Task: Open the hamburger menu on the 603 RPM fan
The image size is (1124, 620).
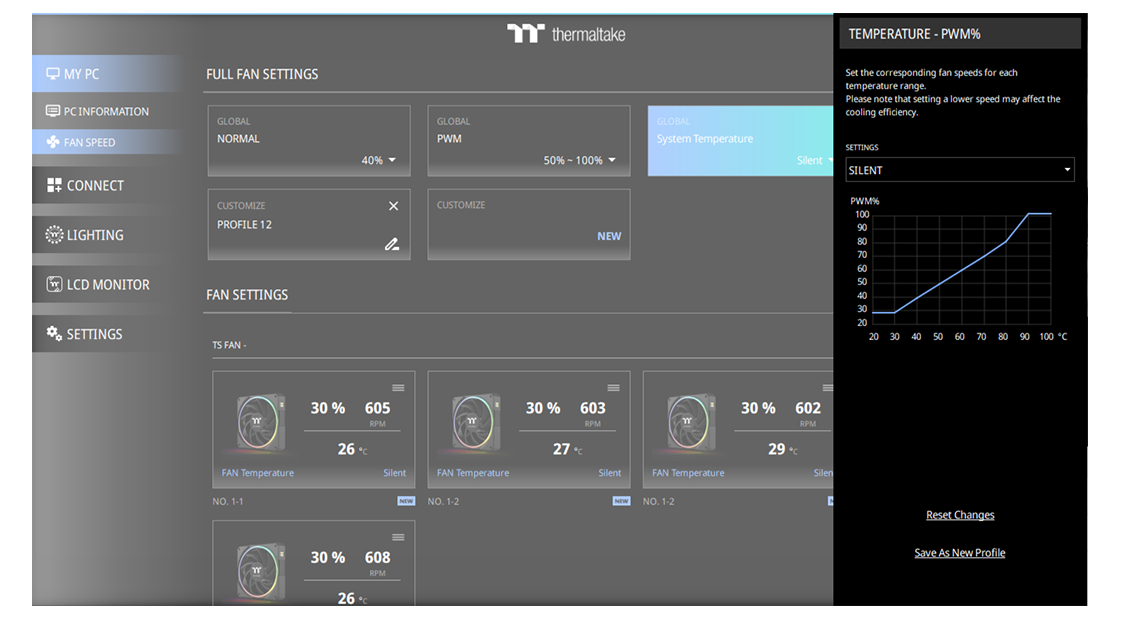Action: pyautogui.click(x=613, y=387)
